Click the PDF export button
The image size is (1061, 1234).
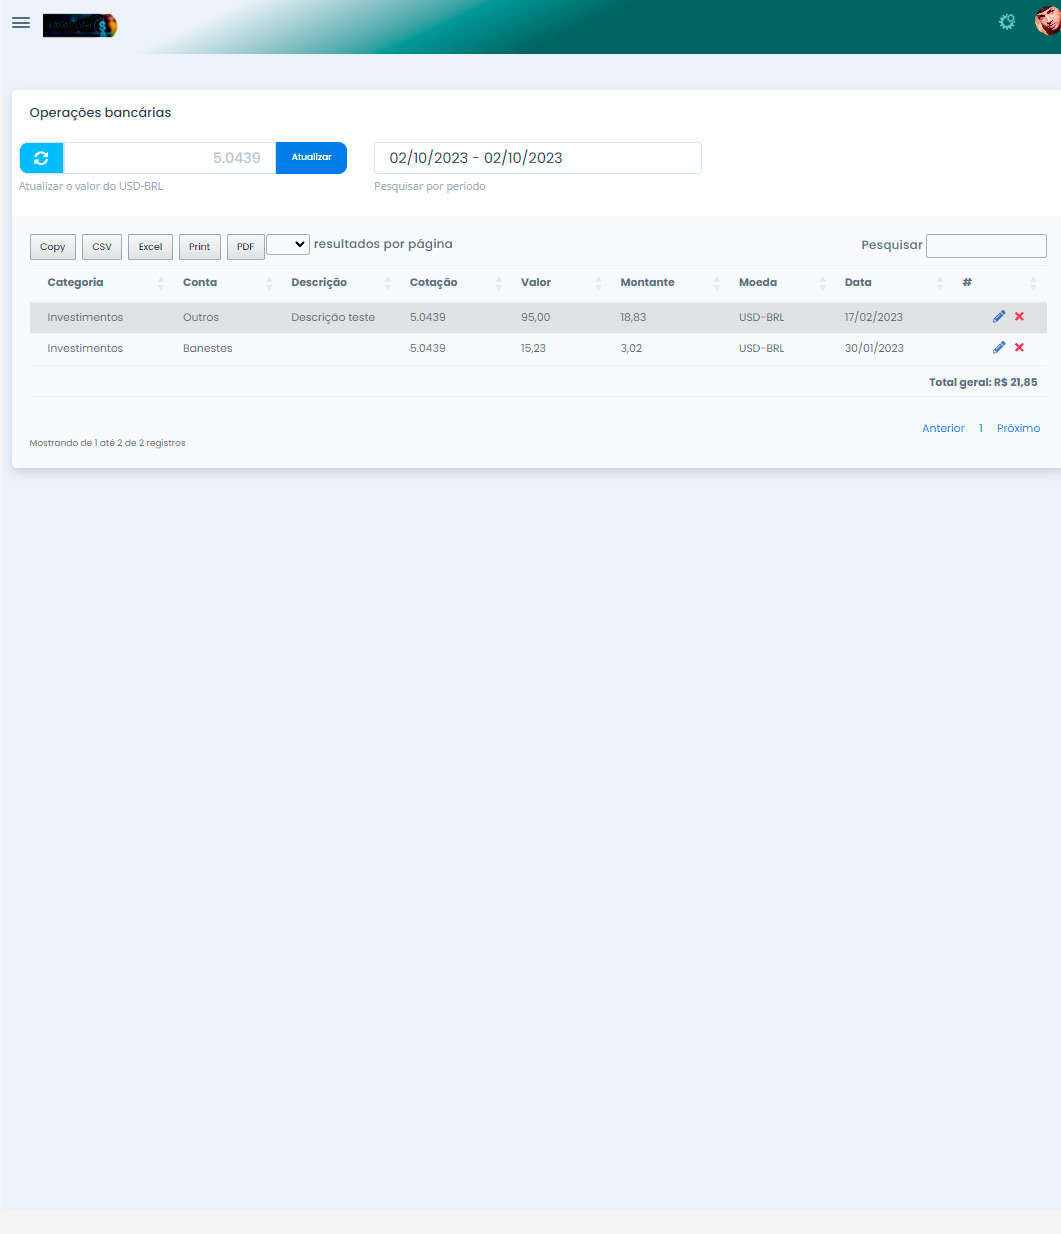pos(245,247)
